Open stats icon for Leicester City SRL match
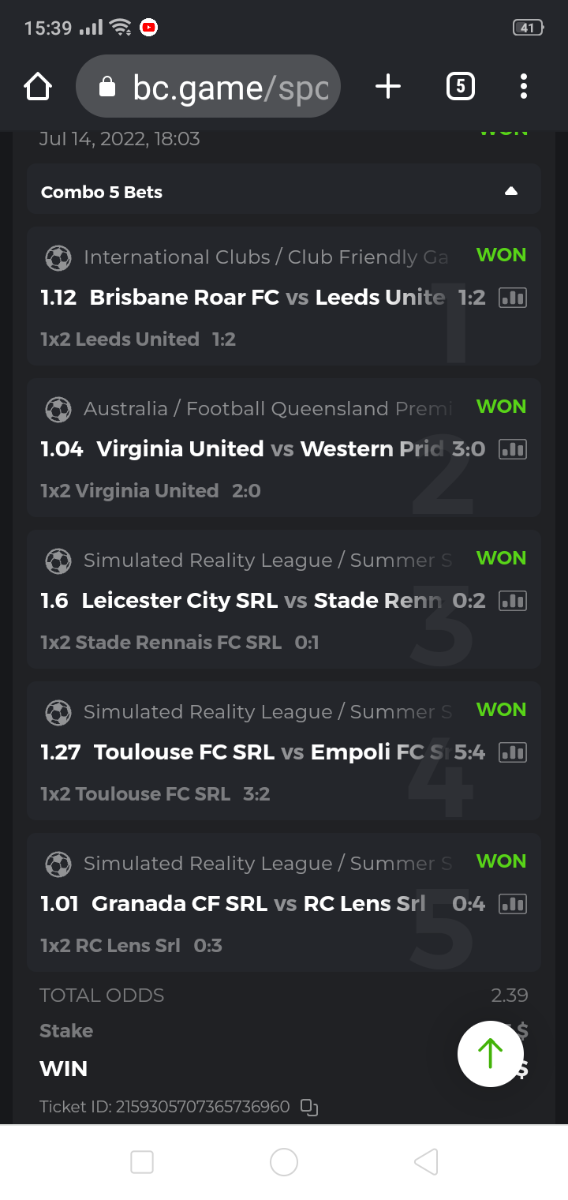This screenshot has height=1200, width=568. [x=513, y=601]
